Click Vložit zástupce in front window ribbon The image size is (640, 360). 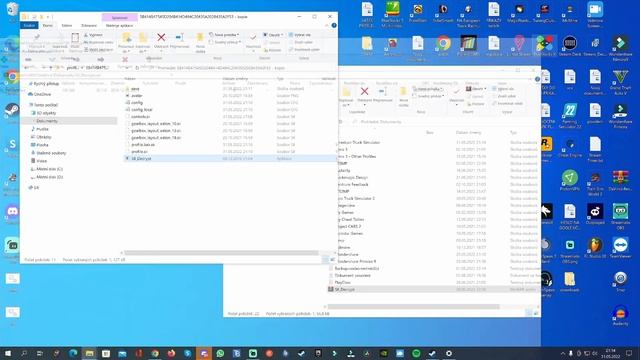point(98,50)
